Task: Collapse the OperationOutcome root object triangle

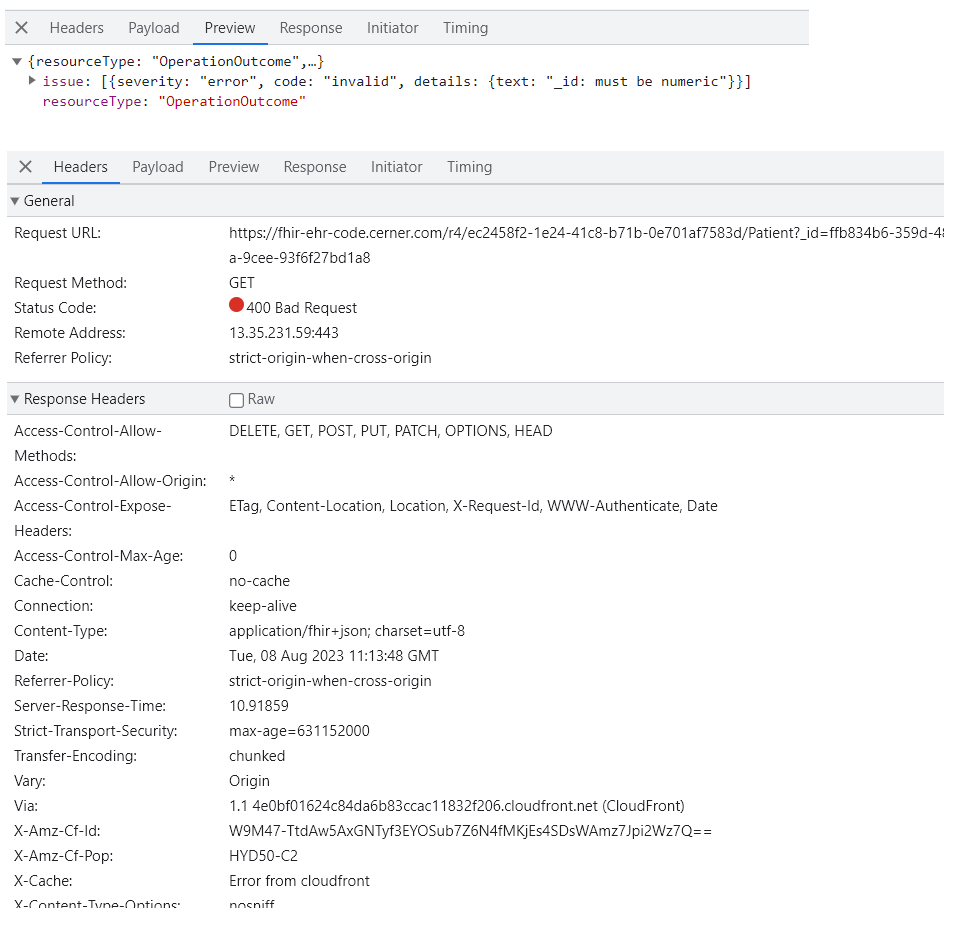Action: [x=16, y=60]
